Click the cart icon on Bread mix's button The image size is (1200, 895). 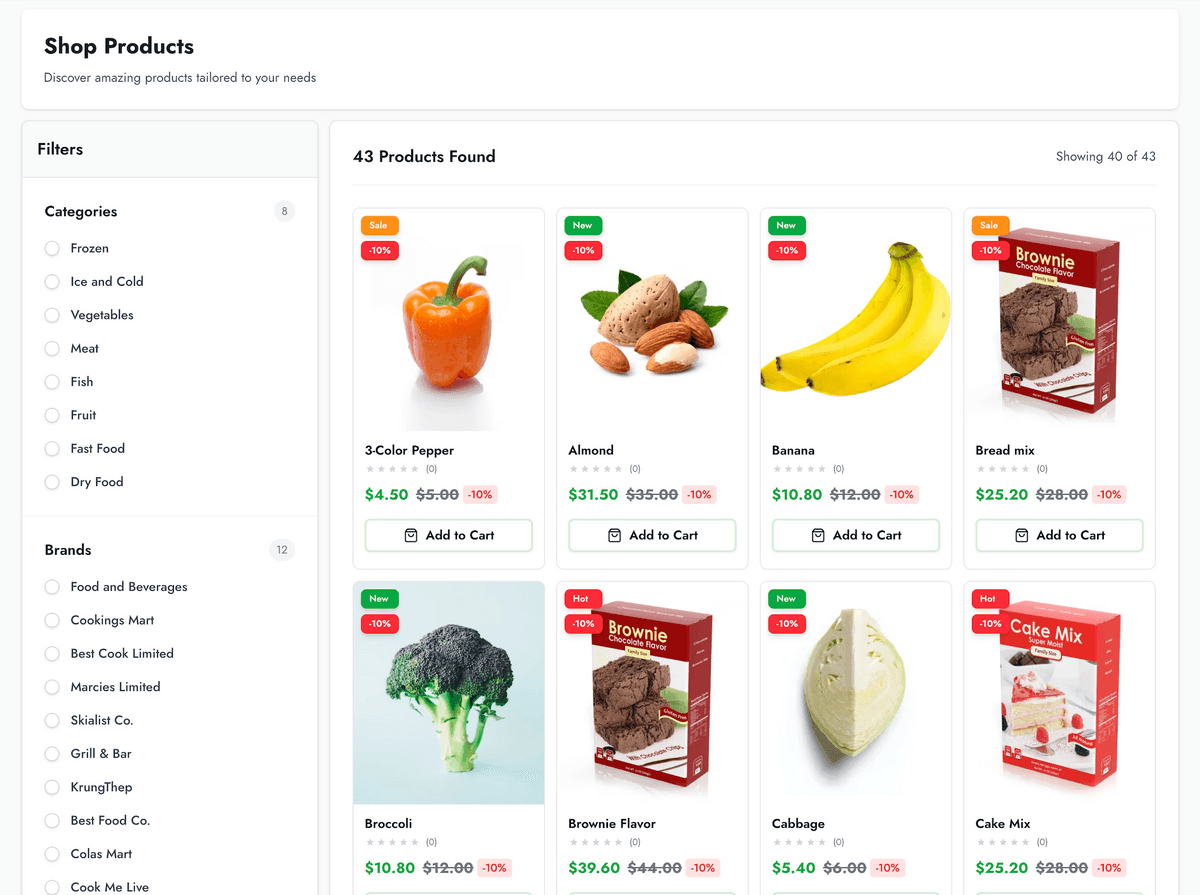click(x=1022, y=536)
